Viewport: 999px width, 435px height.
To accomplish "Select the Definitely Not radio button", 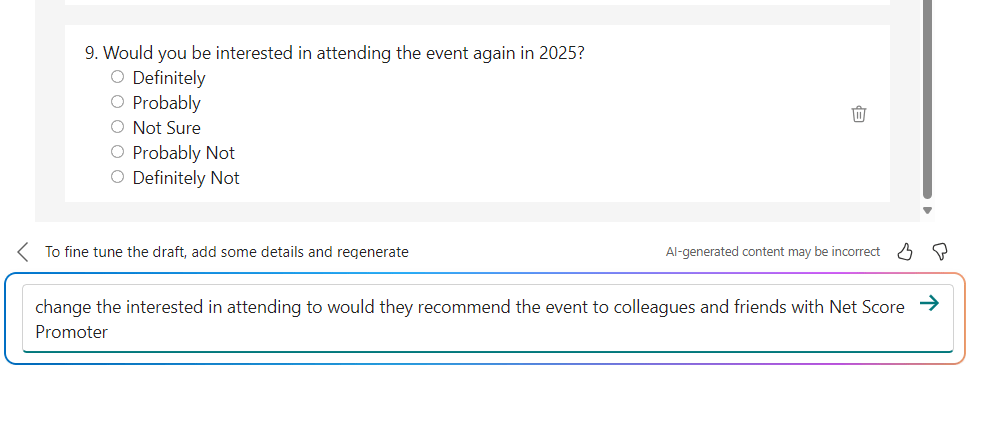I will (118, 177).
